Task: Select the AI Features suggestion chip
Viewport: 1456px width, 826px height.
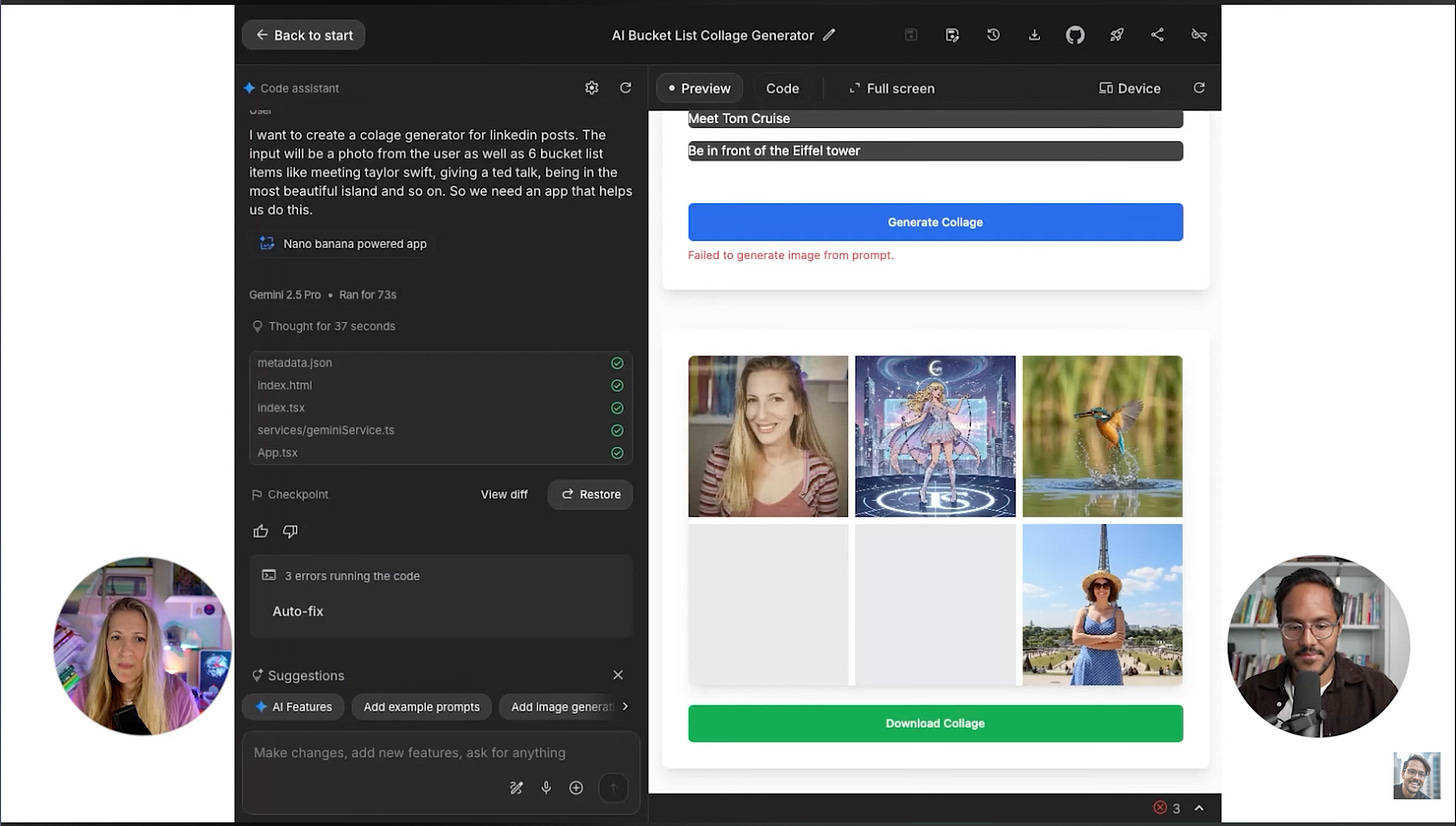Action: [x=294, y=707]
